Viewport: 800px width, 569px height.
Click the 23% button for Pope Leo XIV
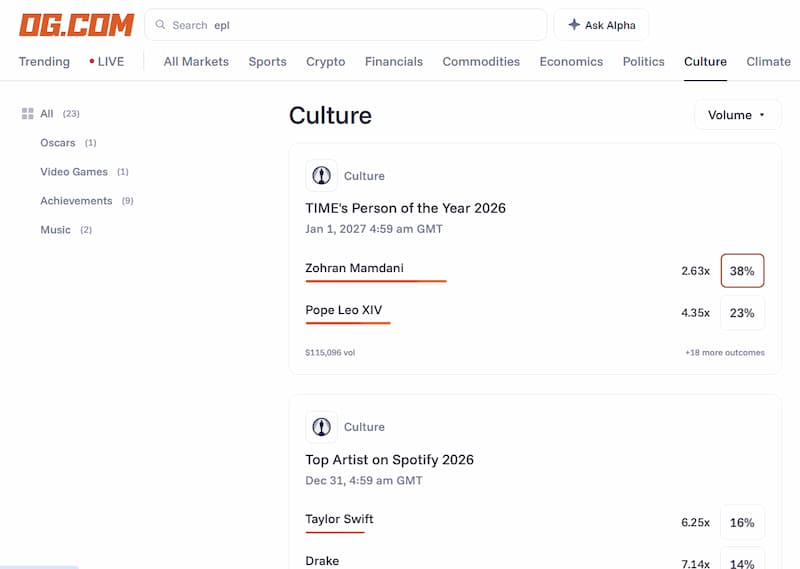pyautogui.click(x=742, y=313)
